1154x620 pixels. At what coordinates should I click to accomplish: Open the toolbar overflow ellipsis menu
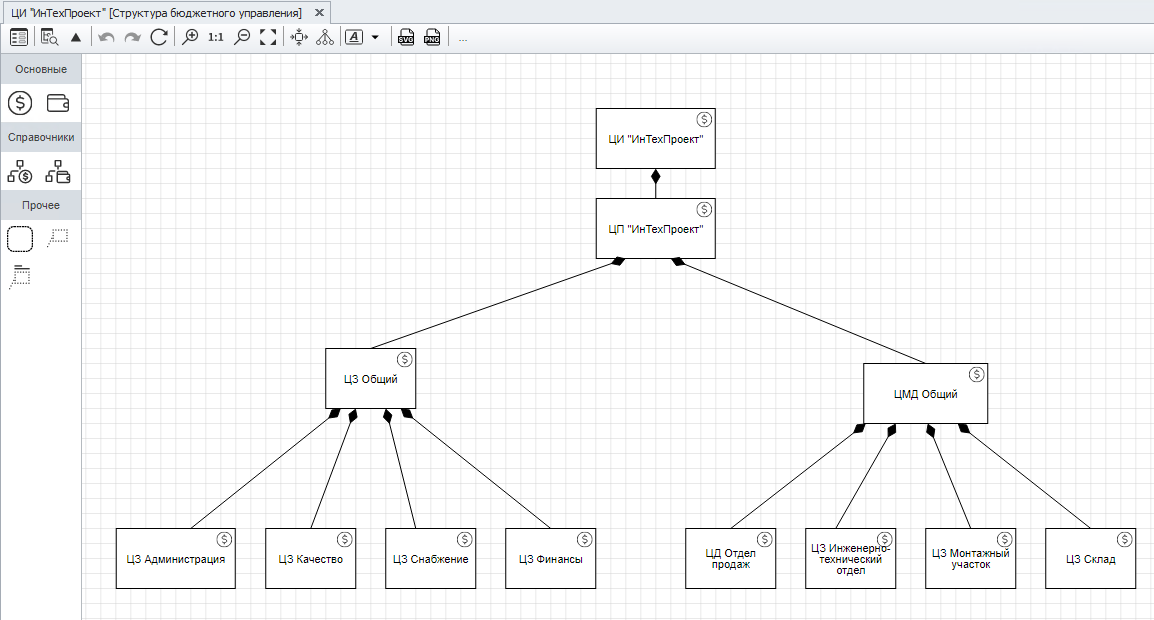tap(463, 38)
